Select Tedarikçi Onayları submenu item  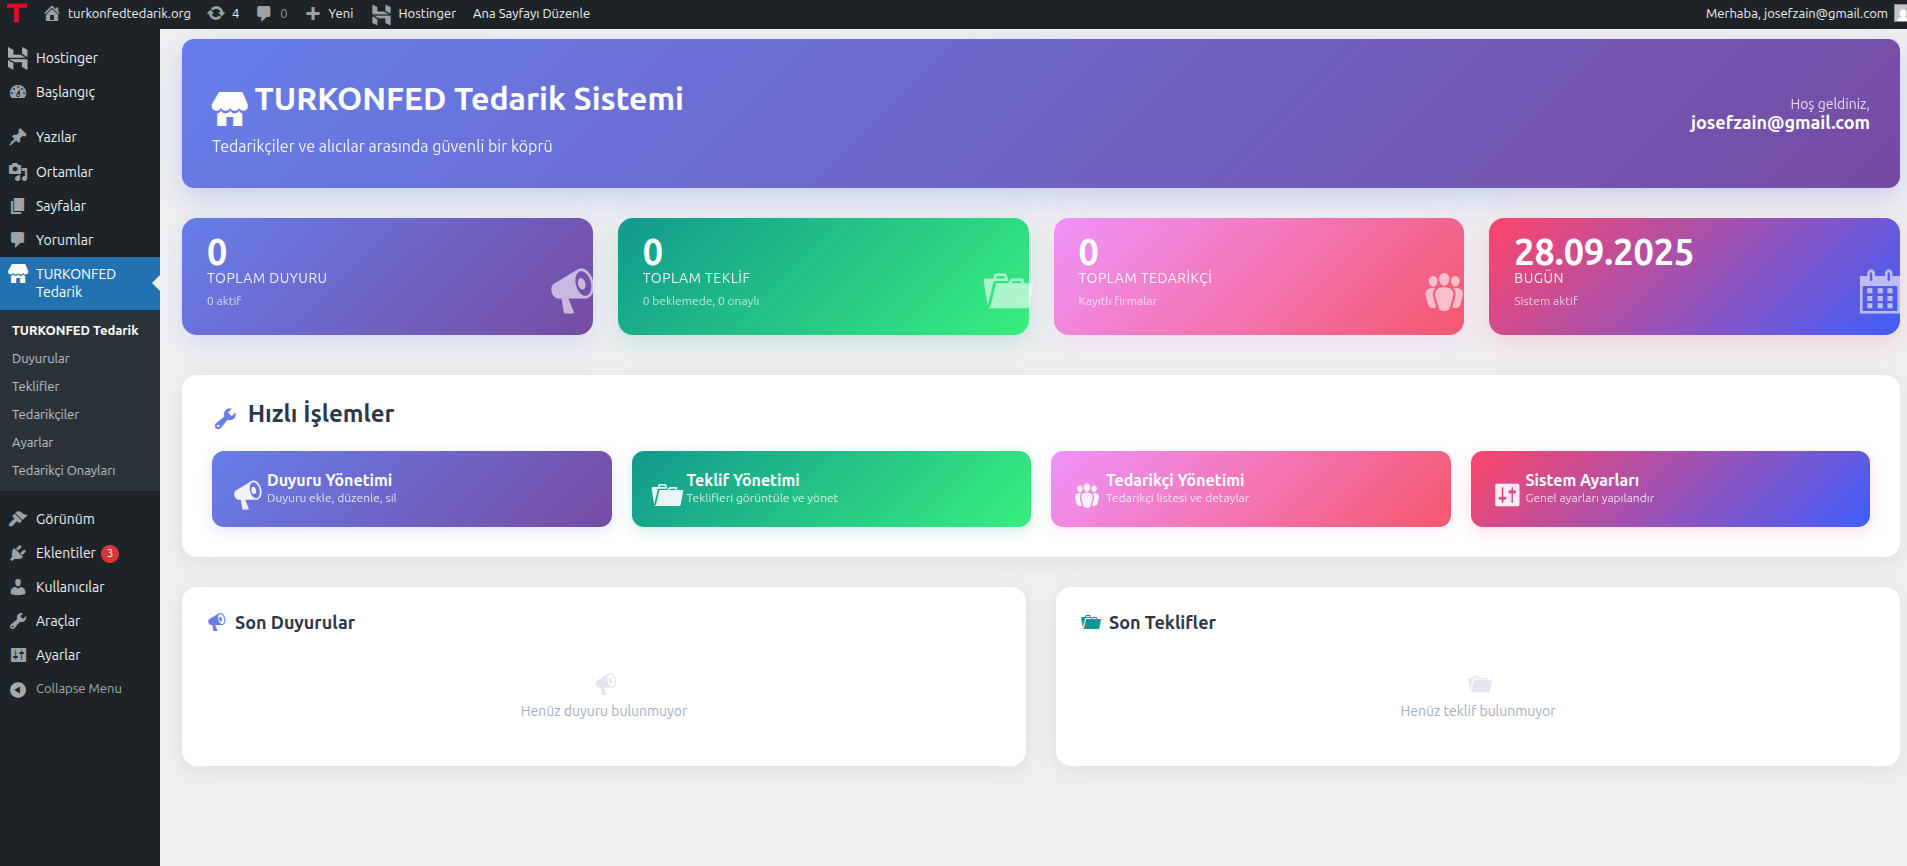63,470
